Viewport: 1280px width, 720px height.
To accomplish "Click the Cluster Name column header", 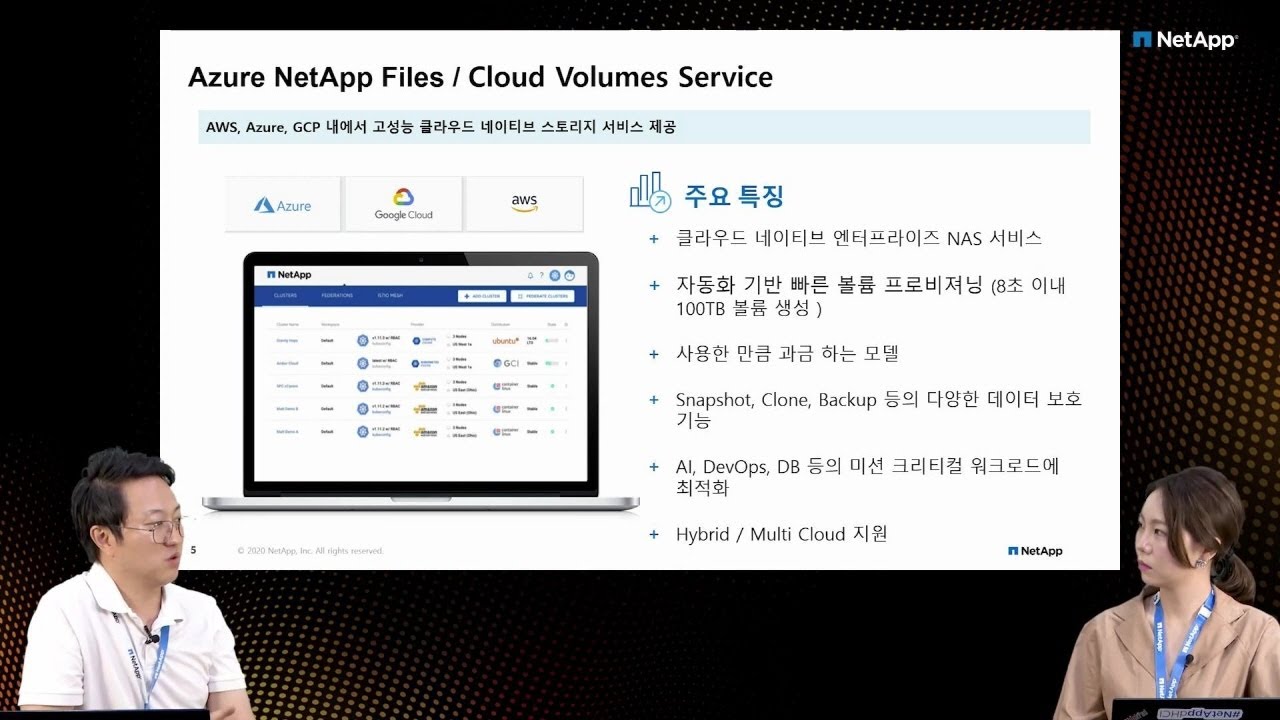I will click(289, 324).
